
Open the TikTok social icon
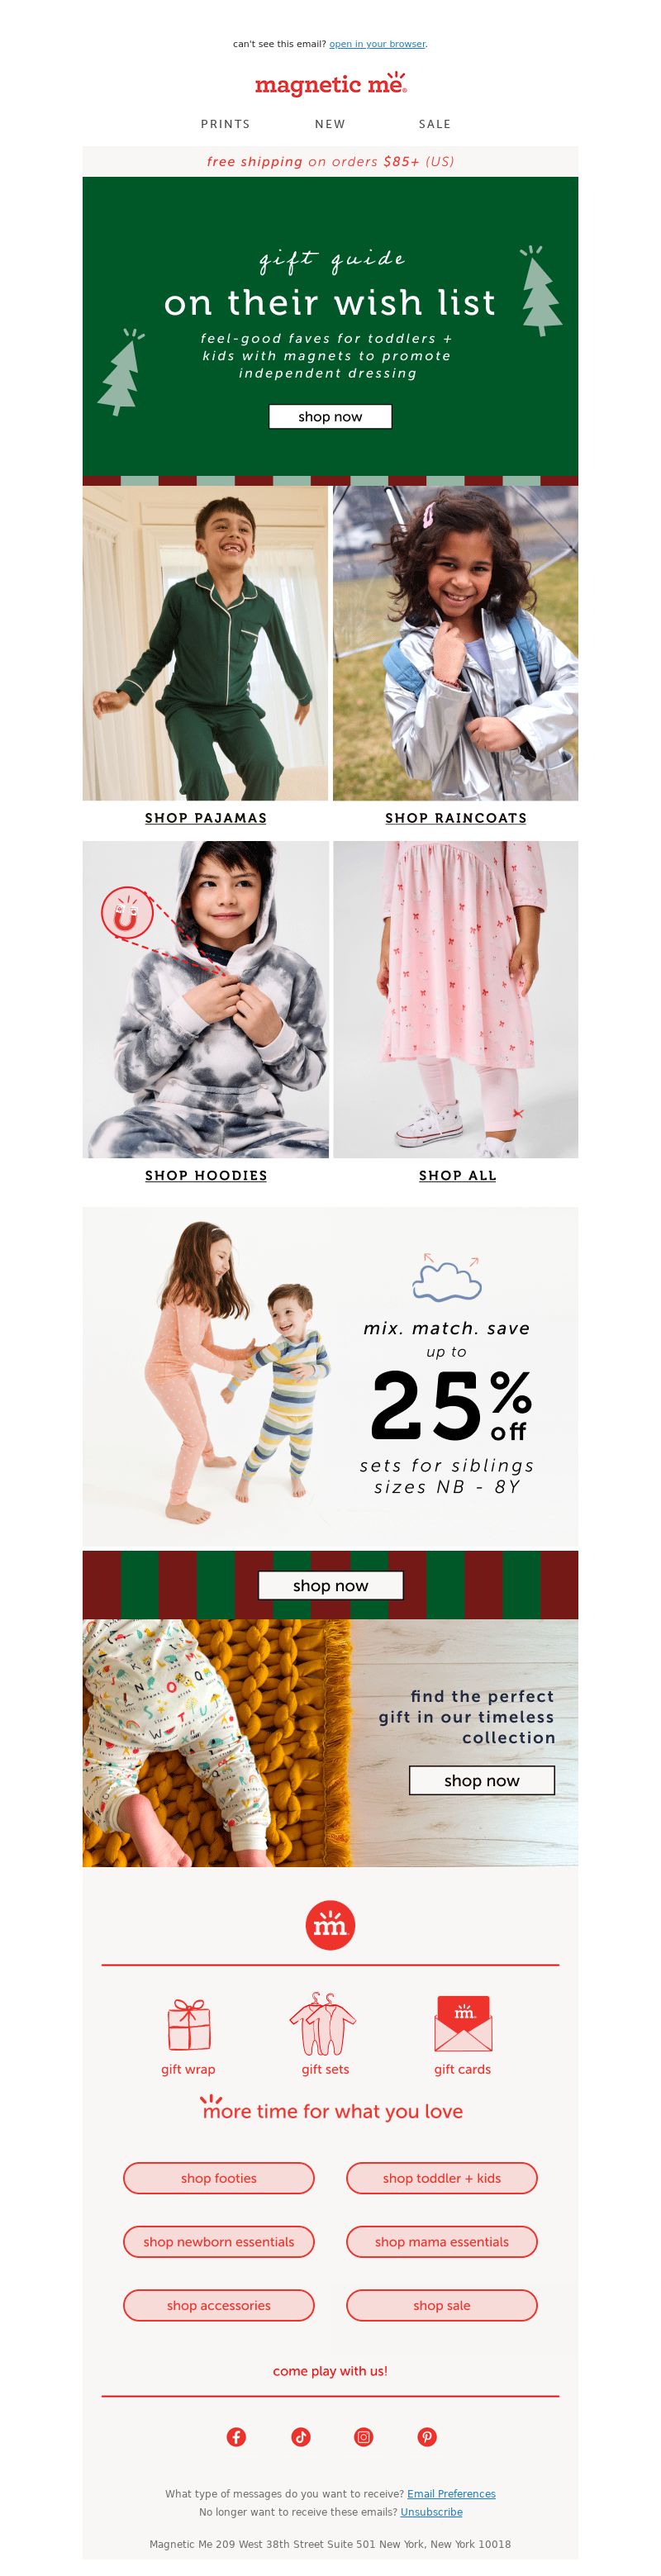tap(300, 2436)
